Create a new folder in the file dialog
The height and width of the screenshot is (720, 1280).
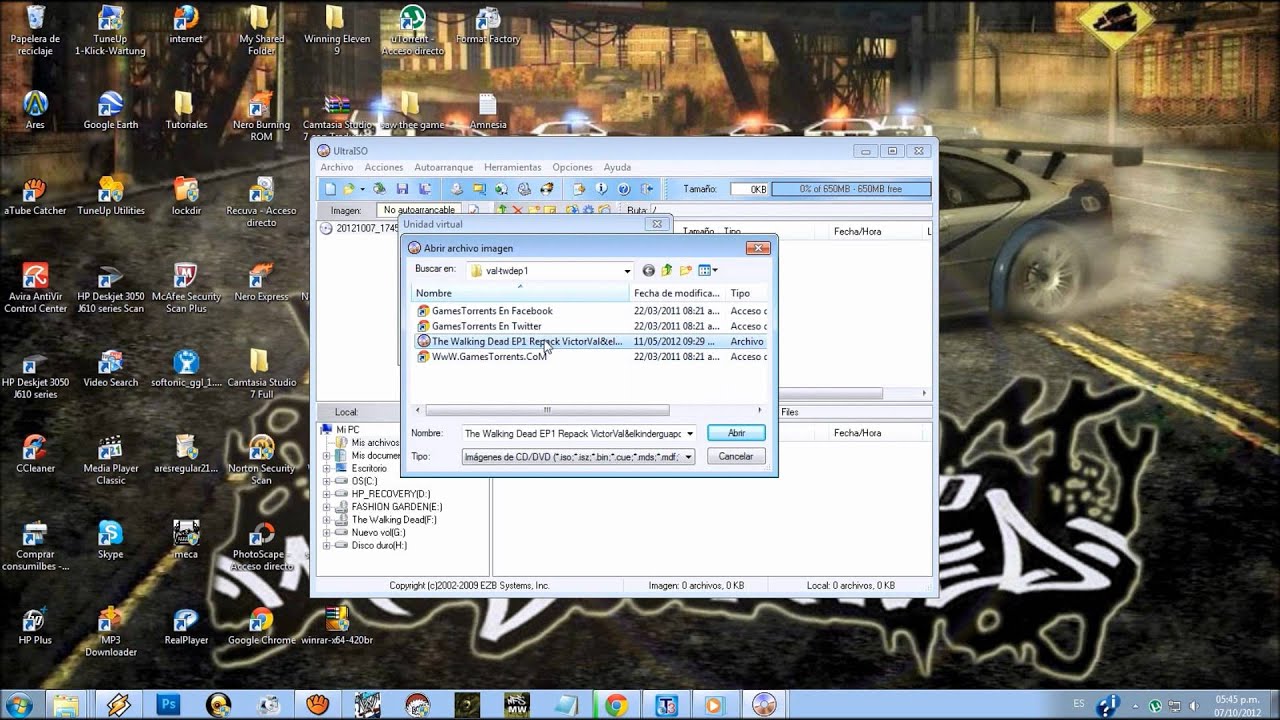[x=686, y=270]
